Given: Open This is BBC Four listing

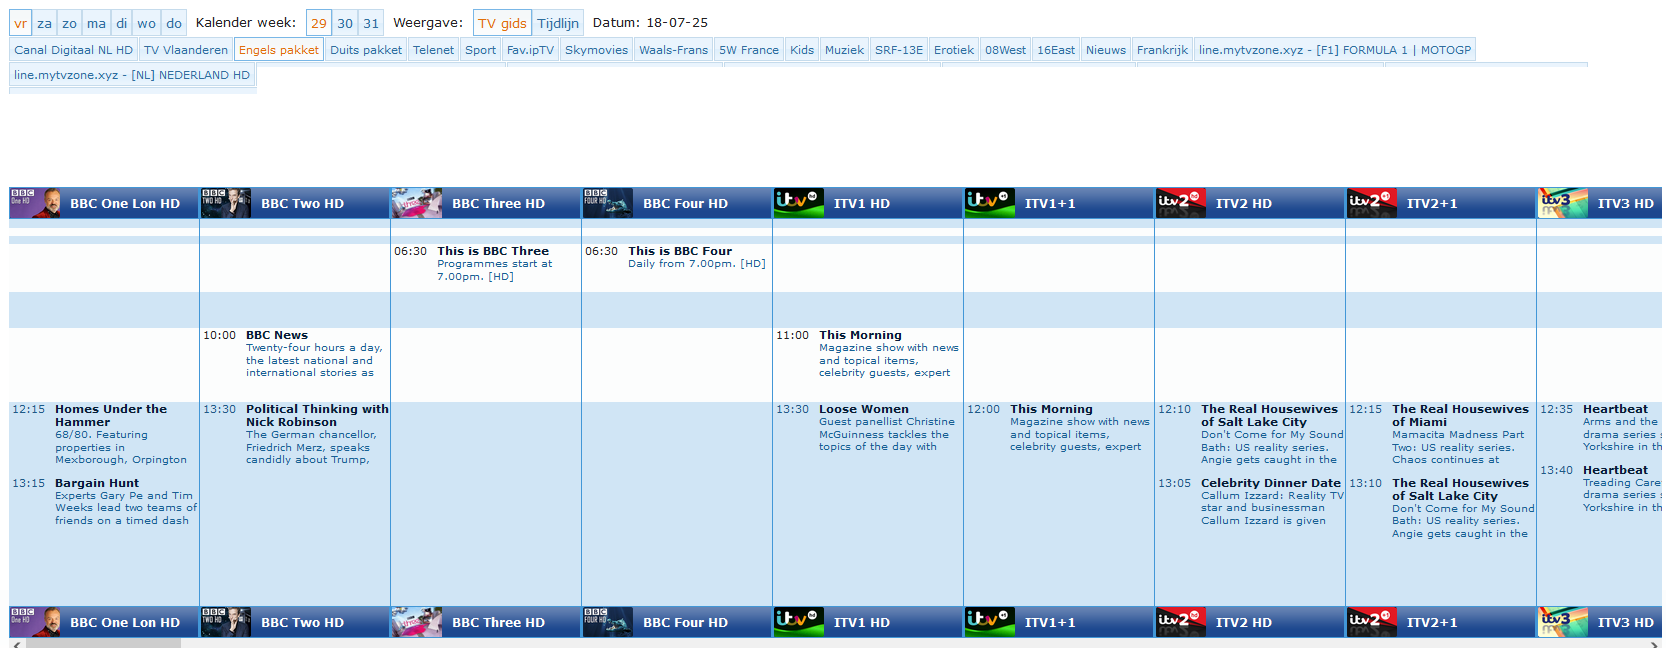Looking at the screenshot, I should click(680, 251).
